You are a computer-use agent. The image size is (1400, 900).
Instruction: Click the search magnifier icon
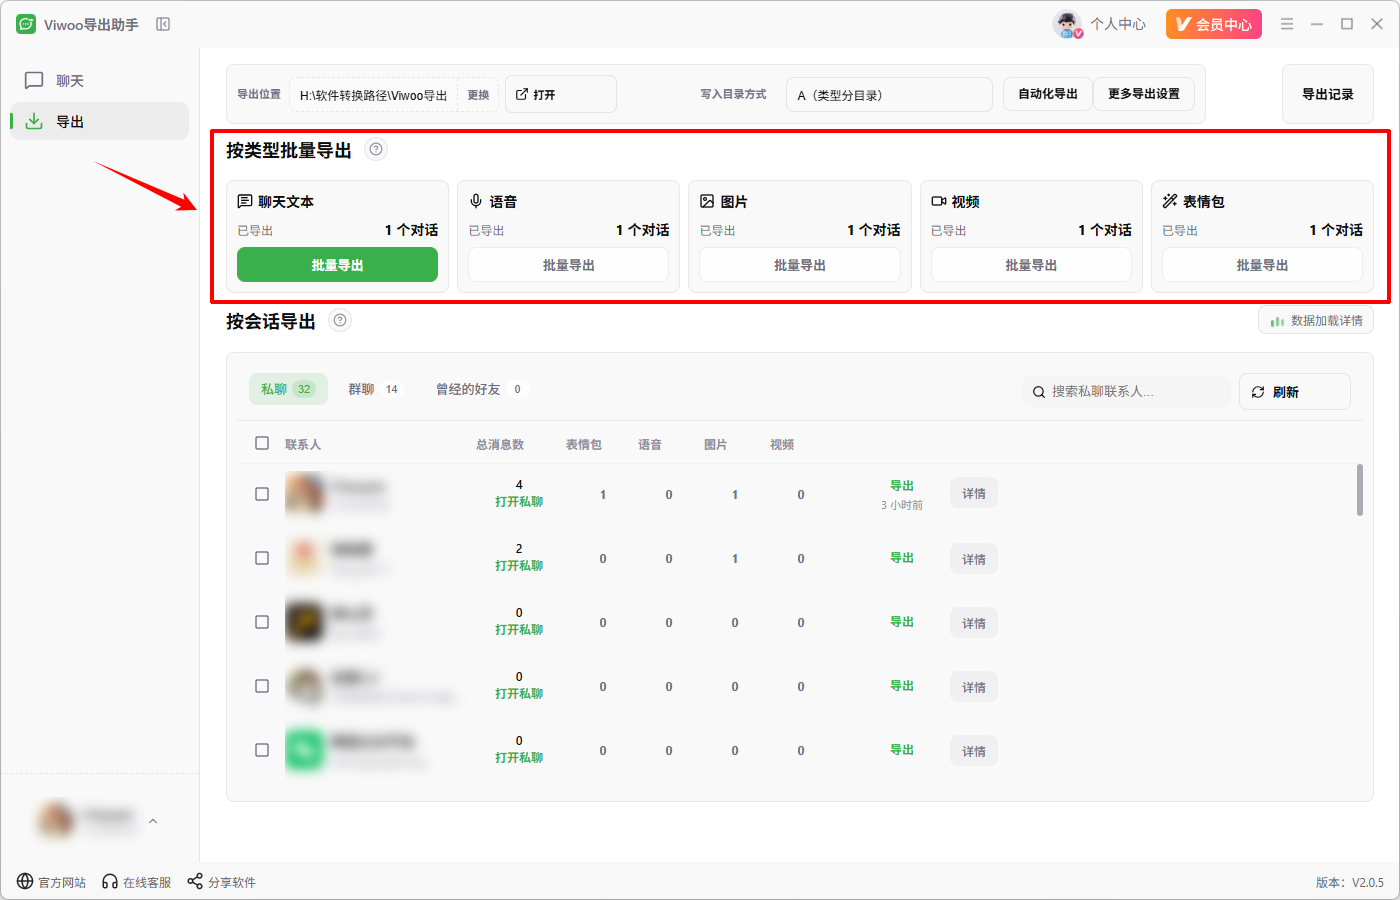point(1039,392)
